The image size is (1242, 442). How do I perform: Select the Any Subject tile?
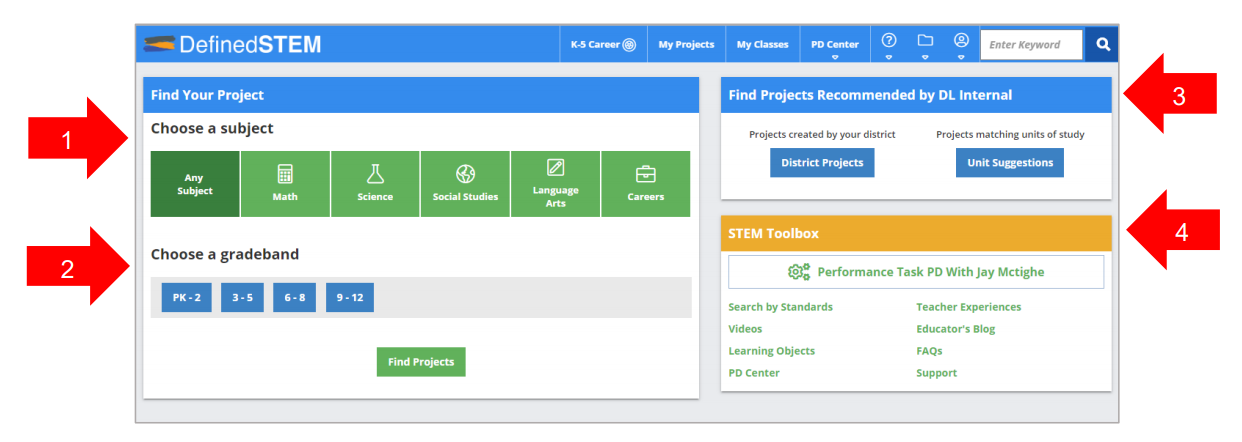tap(195, 184)
